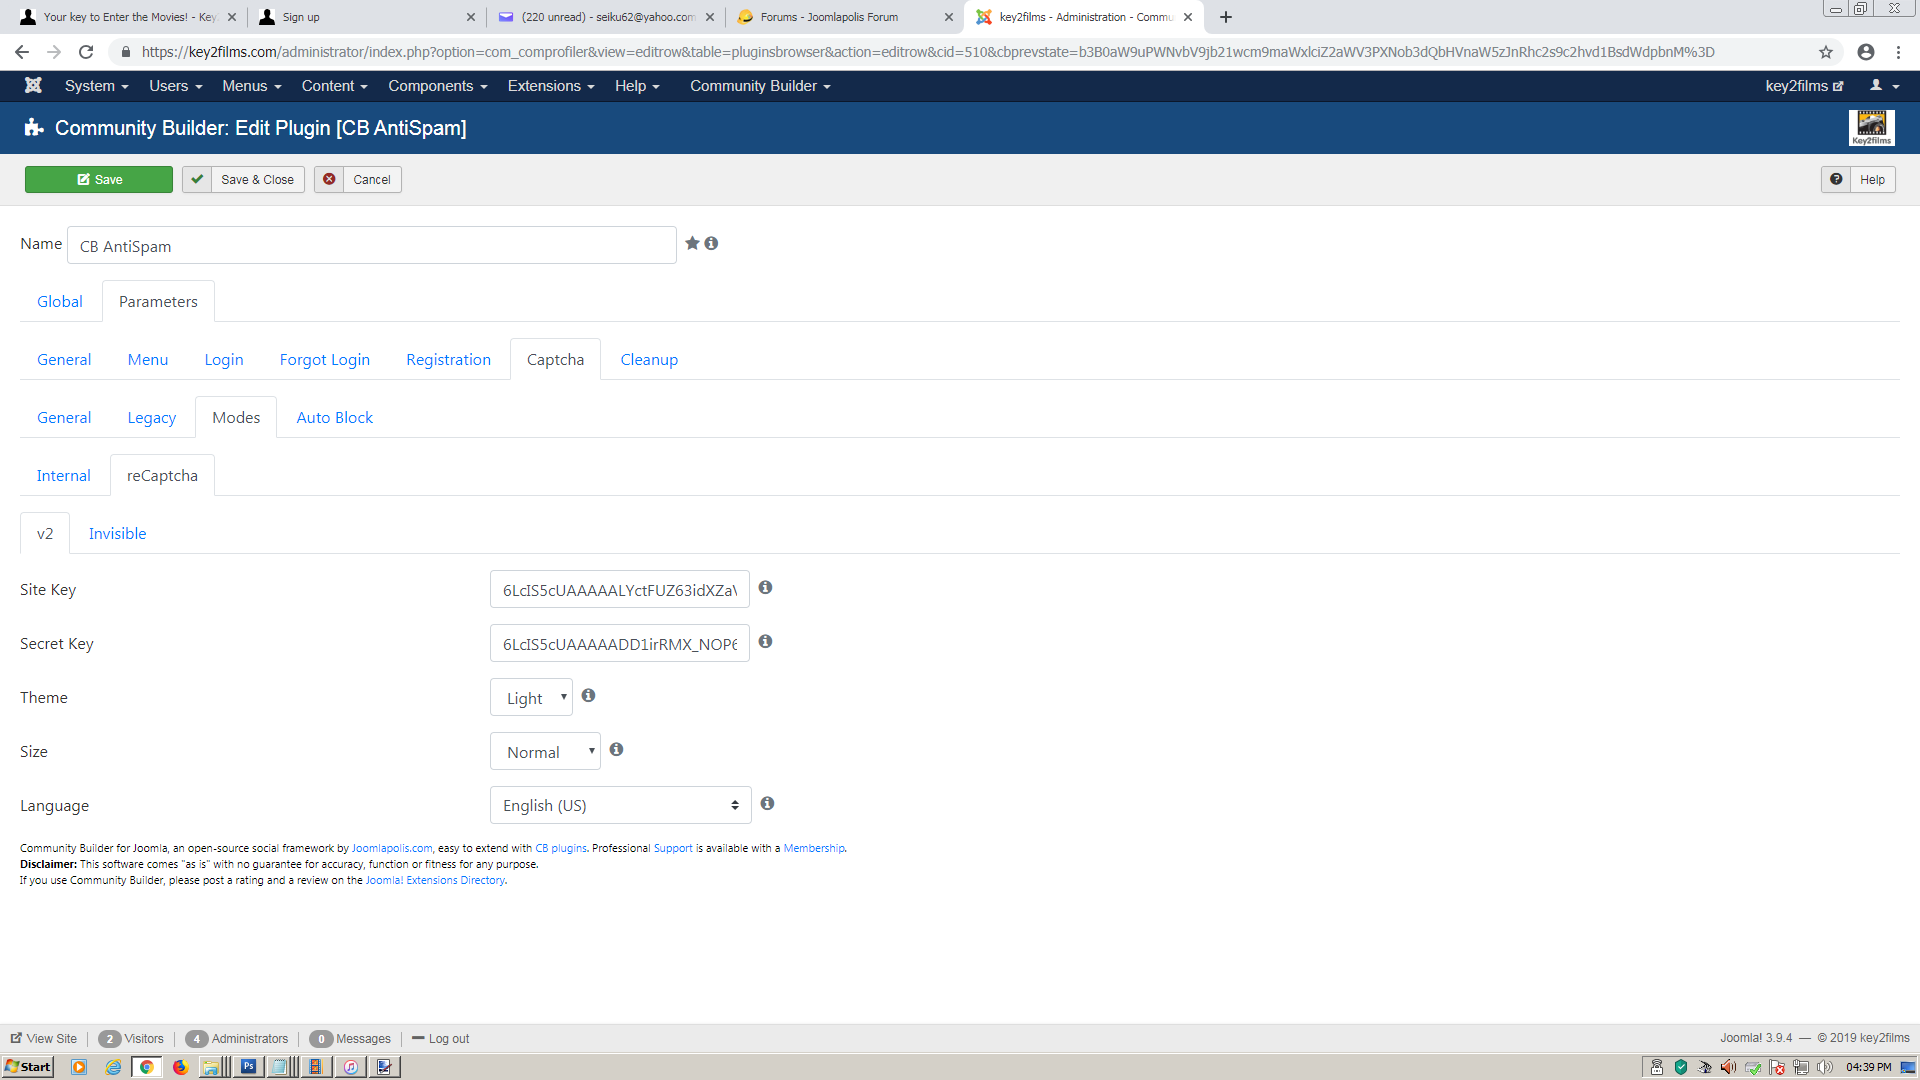Screen dimensions: 1920x1080
Task: Expand the Menus menu
Action: coord(252,86)
